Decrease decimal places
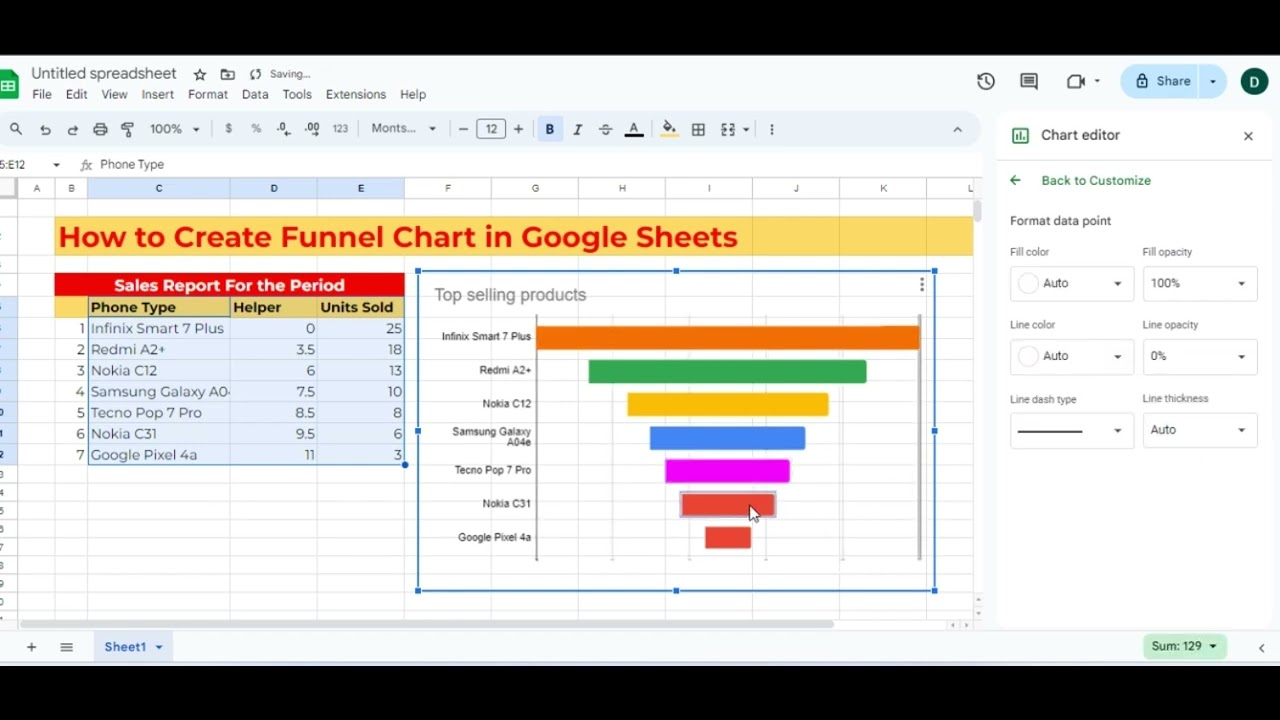This screenshot has height=720, width=1280. (284, 129)
